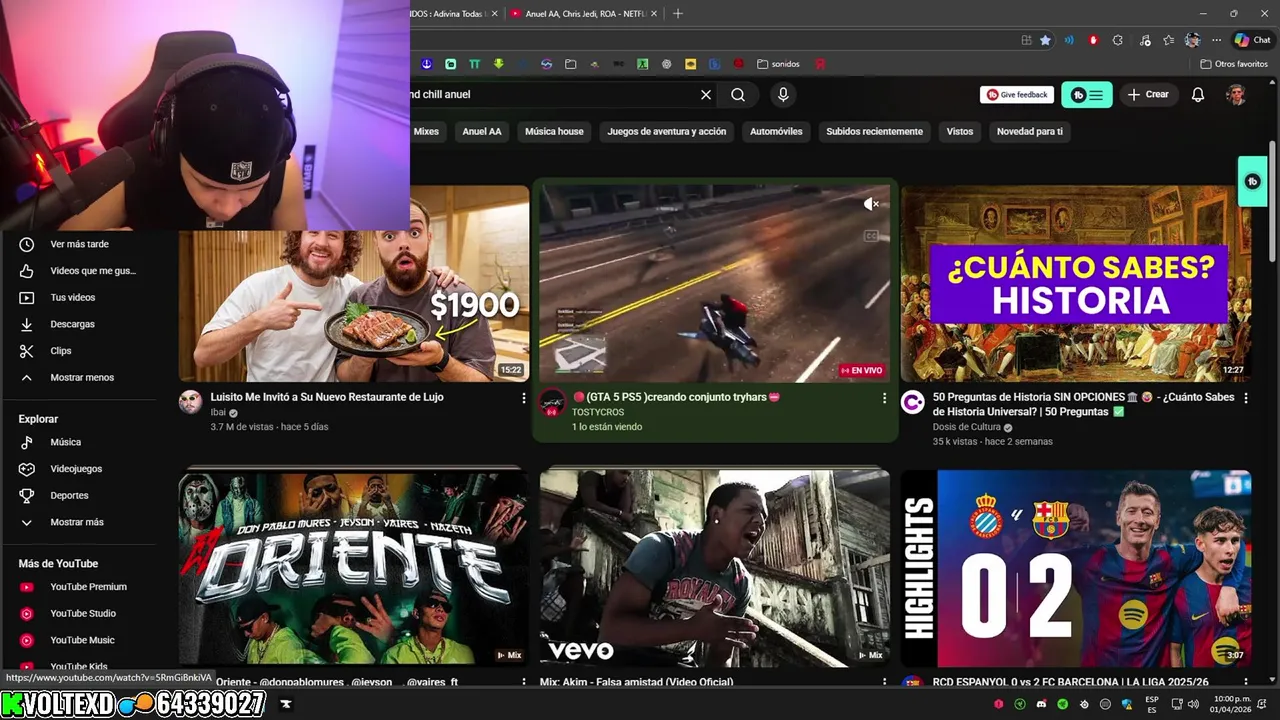Screen dimensions: 1280x720
Task: Click the teal floating side extension button
Action: click(x=1252, y=182)
